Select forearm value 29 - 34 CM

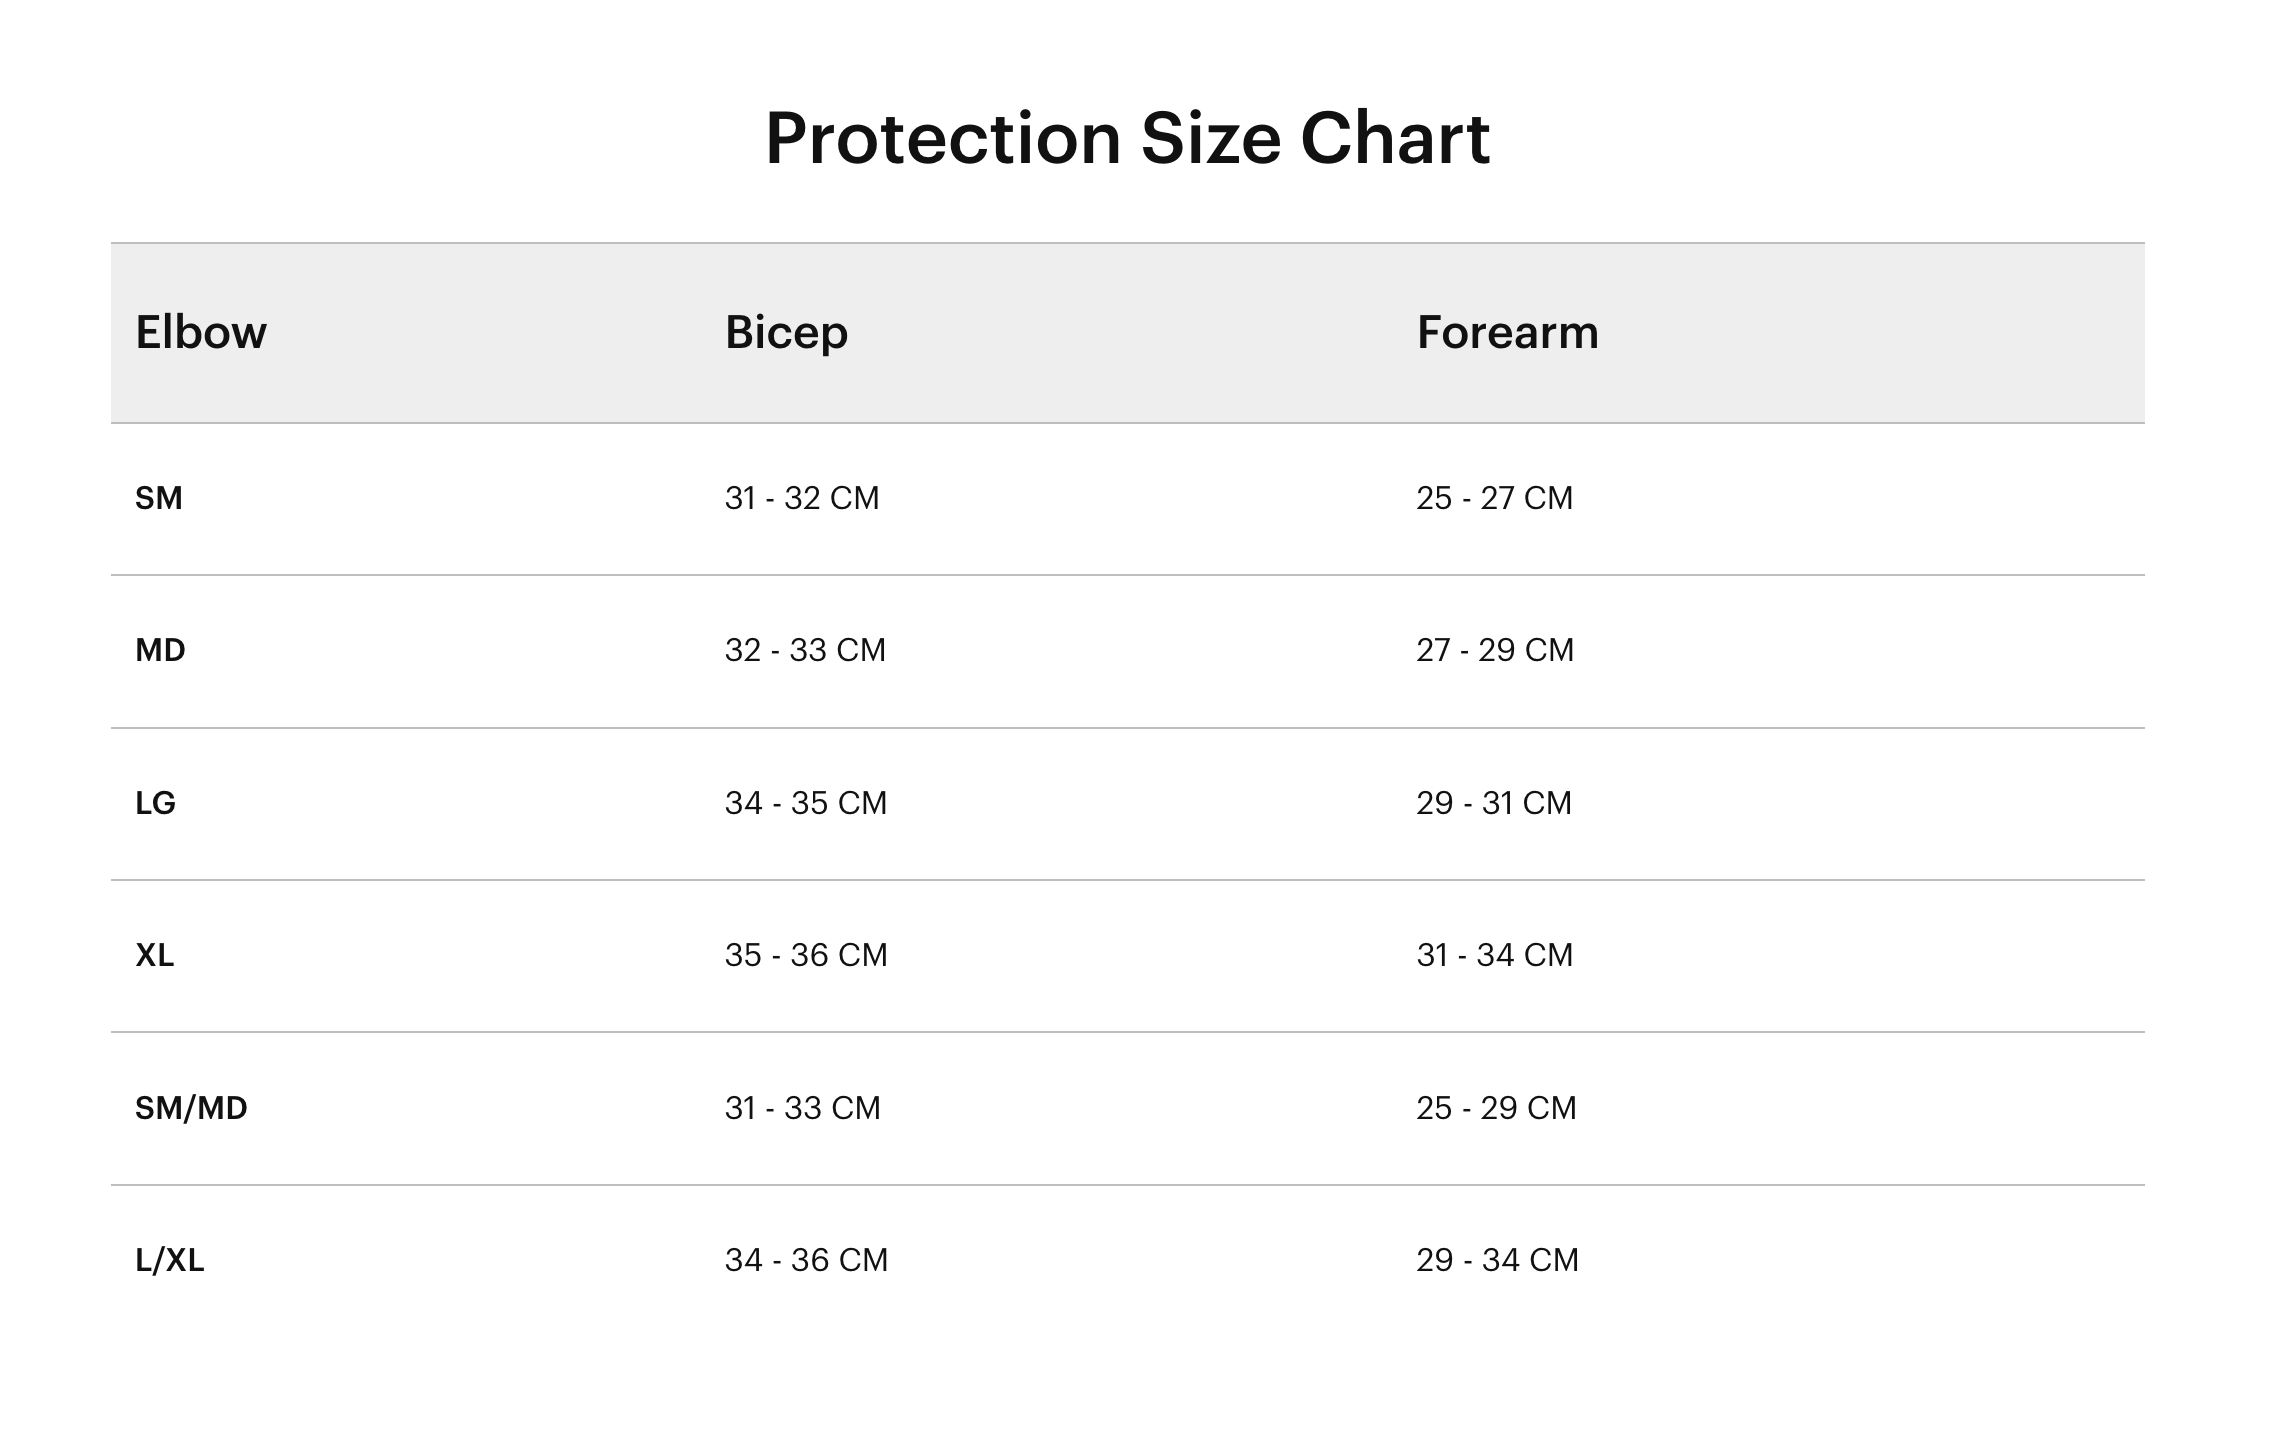point(1498,1260)
